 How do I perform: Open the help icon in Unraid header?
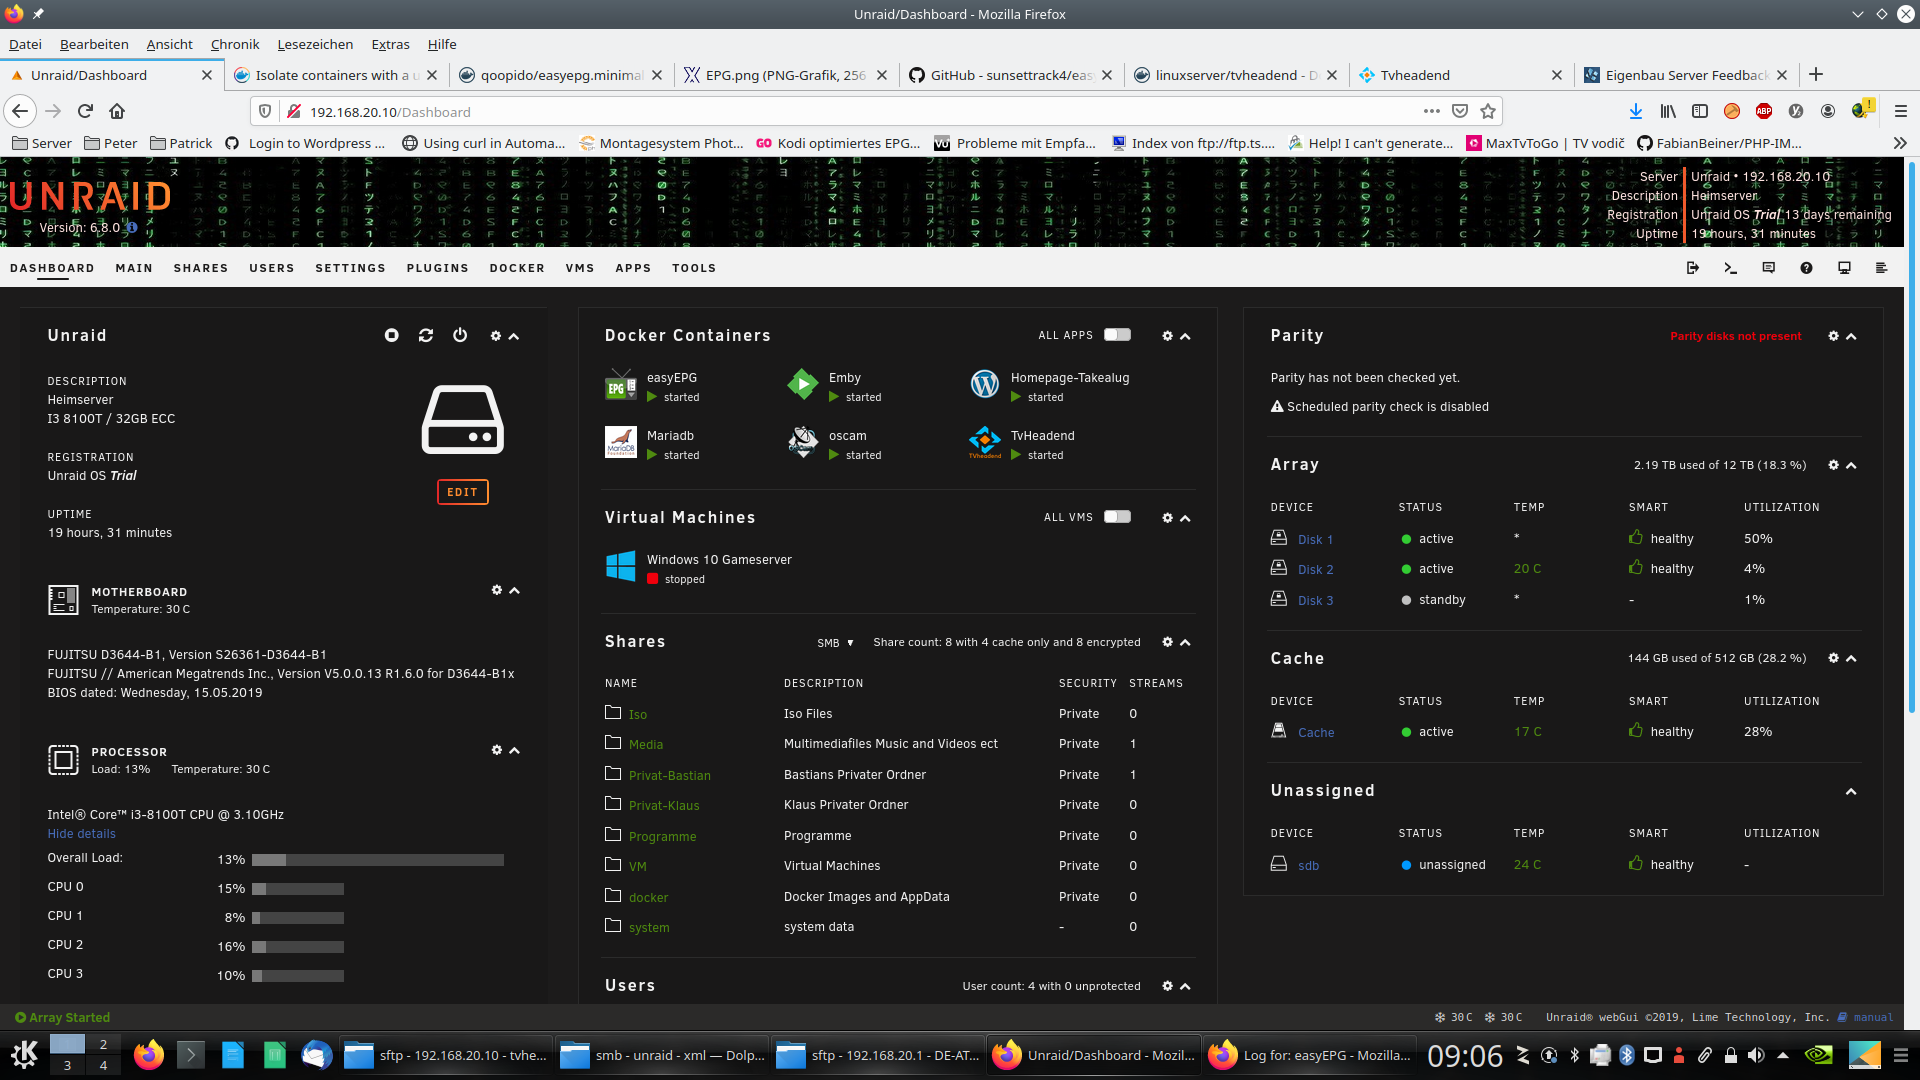coord(1807,268)
